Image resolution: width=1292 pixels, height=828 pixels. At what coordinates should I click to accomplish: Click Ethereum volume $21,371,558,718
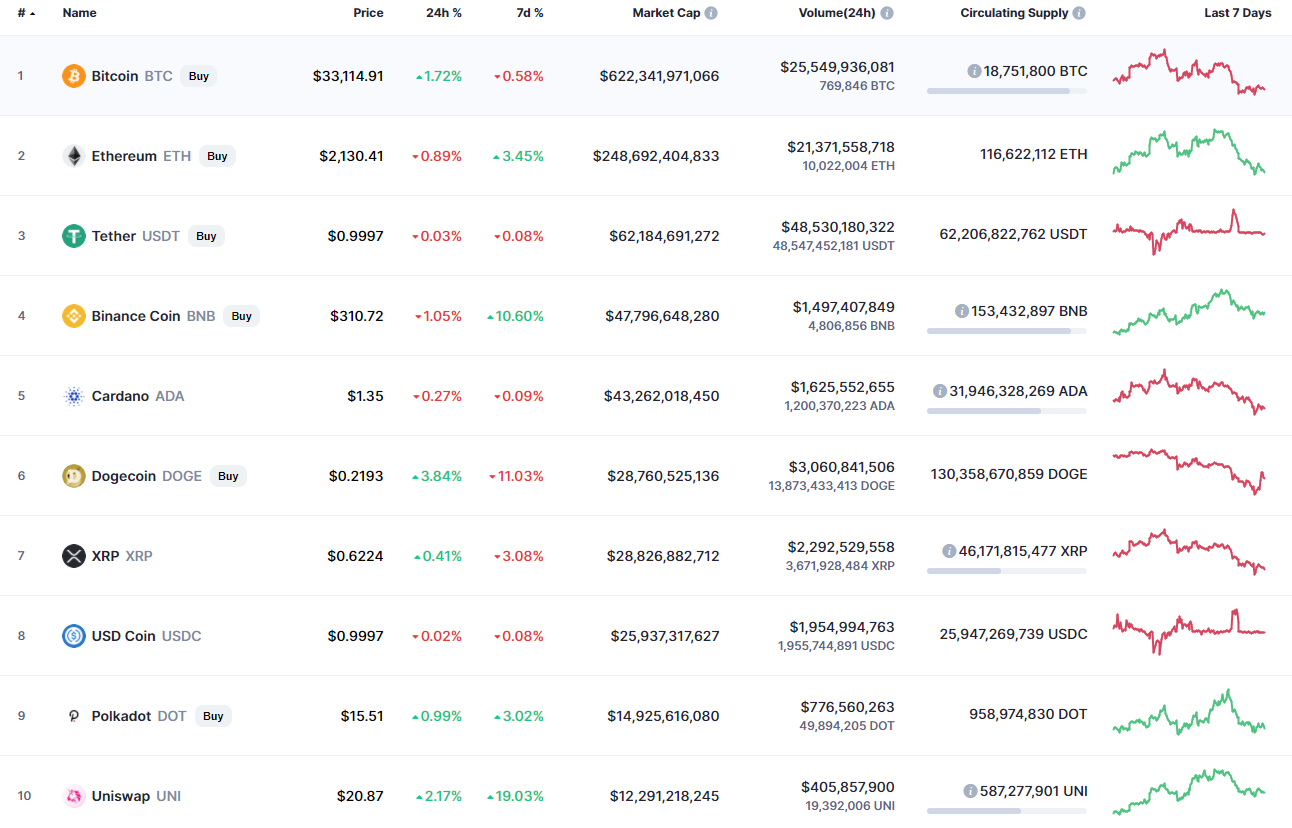841,147
